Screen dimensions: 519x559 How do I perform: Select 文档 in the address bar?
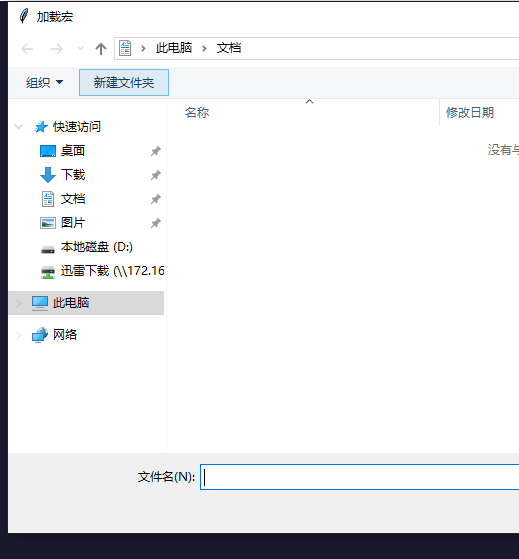[229, 48]
